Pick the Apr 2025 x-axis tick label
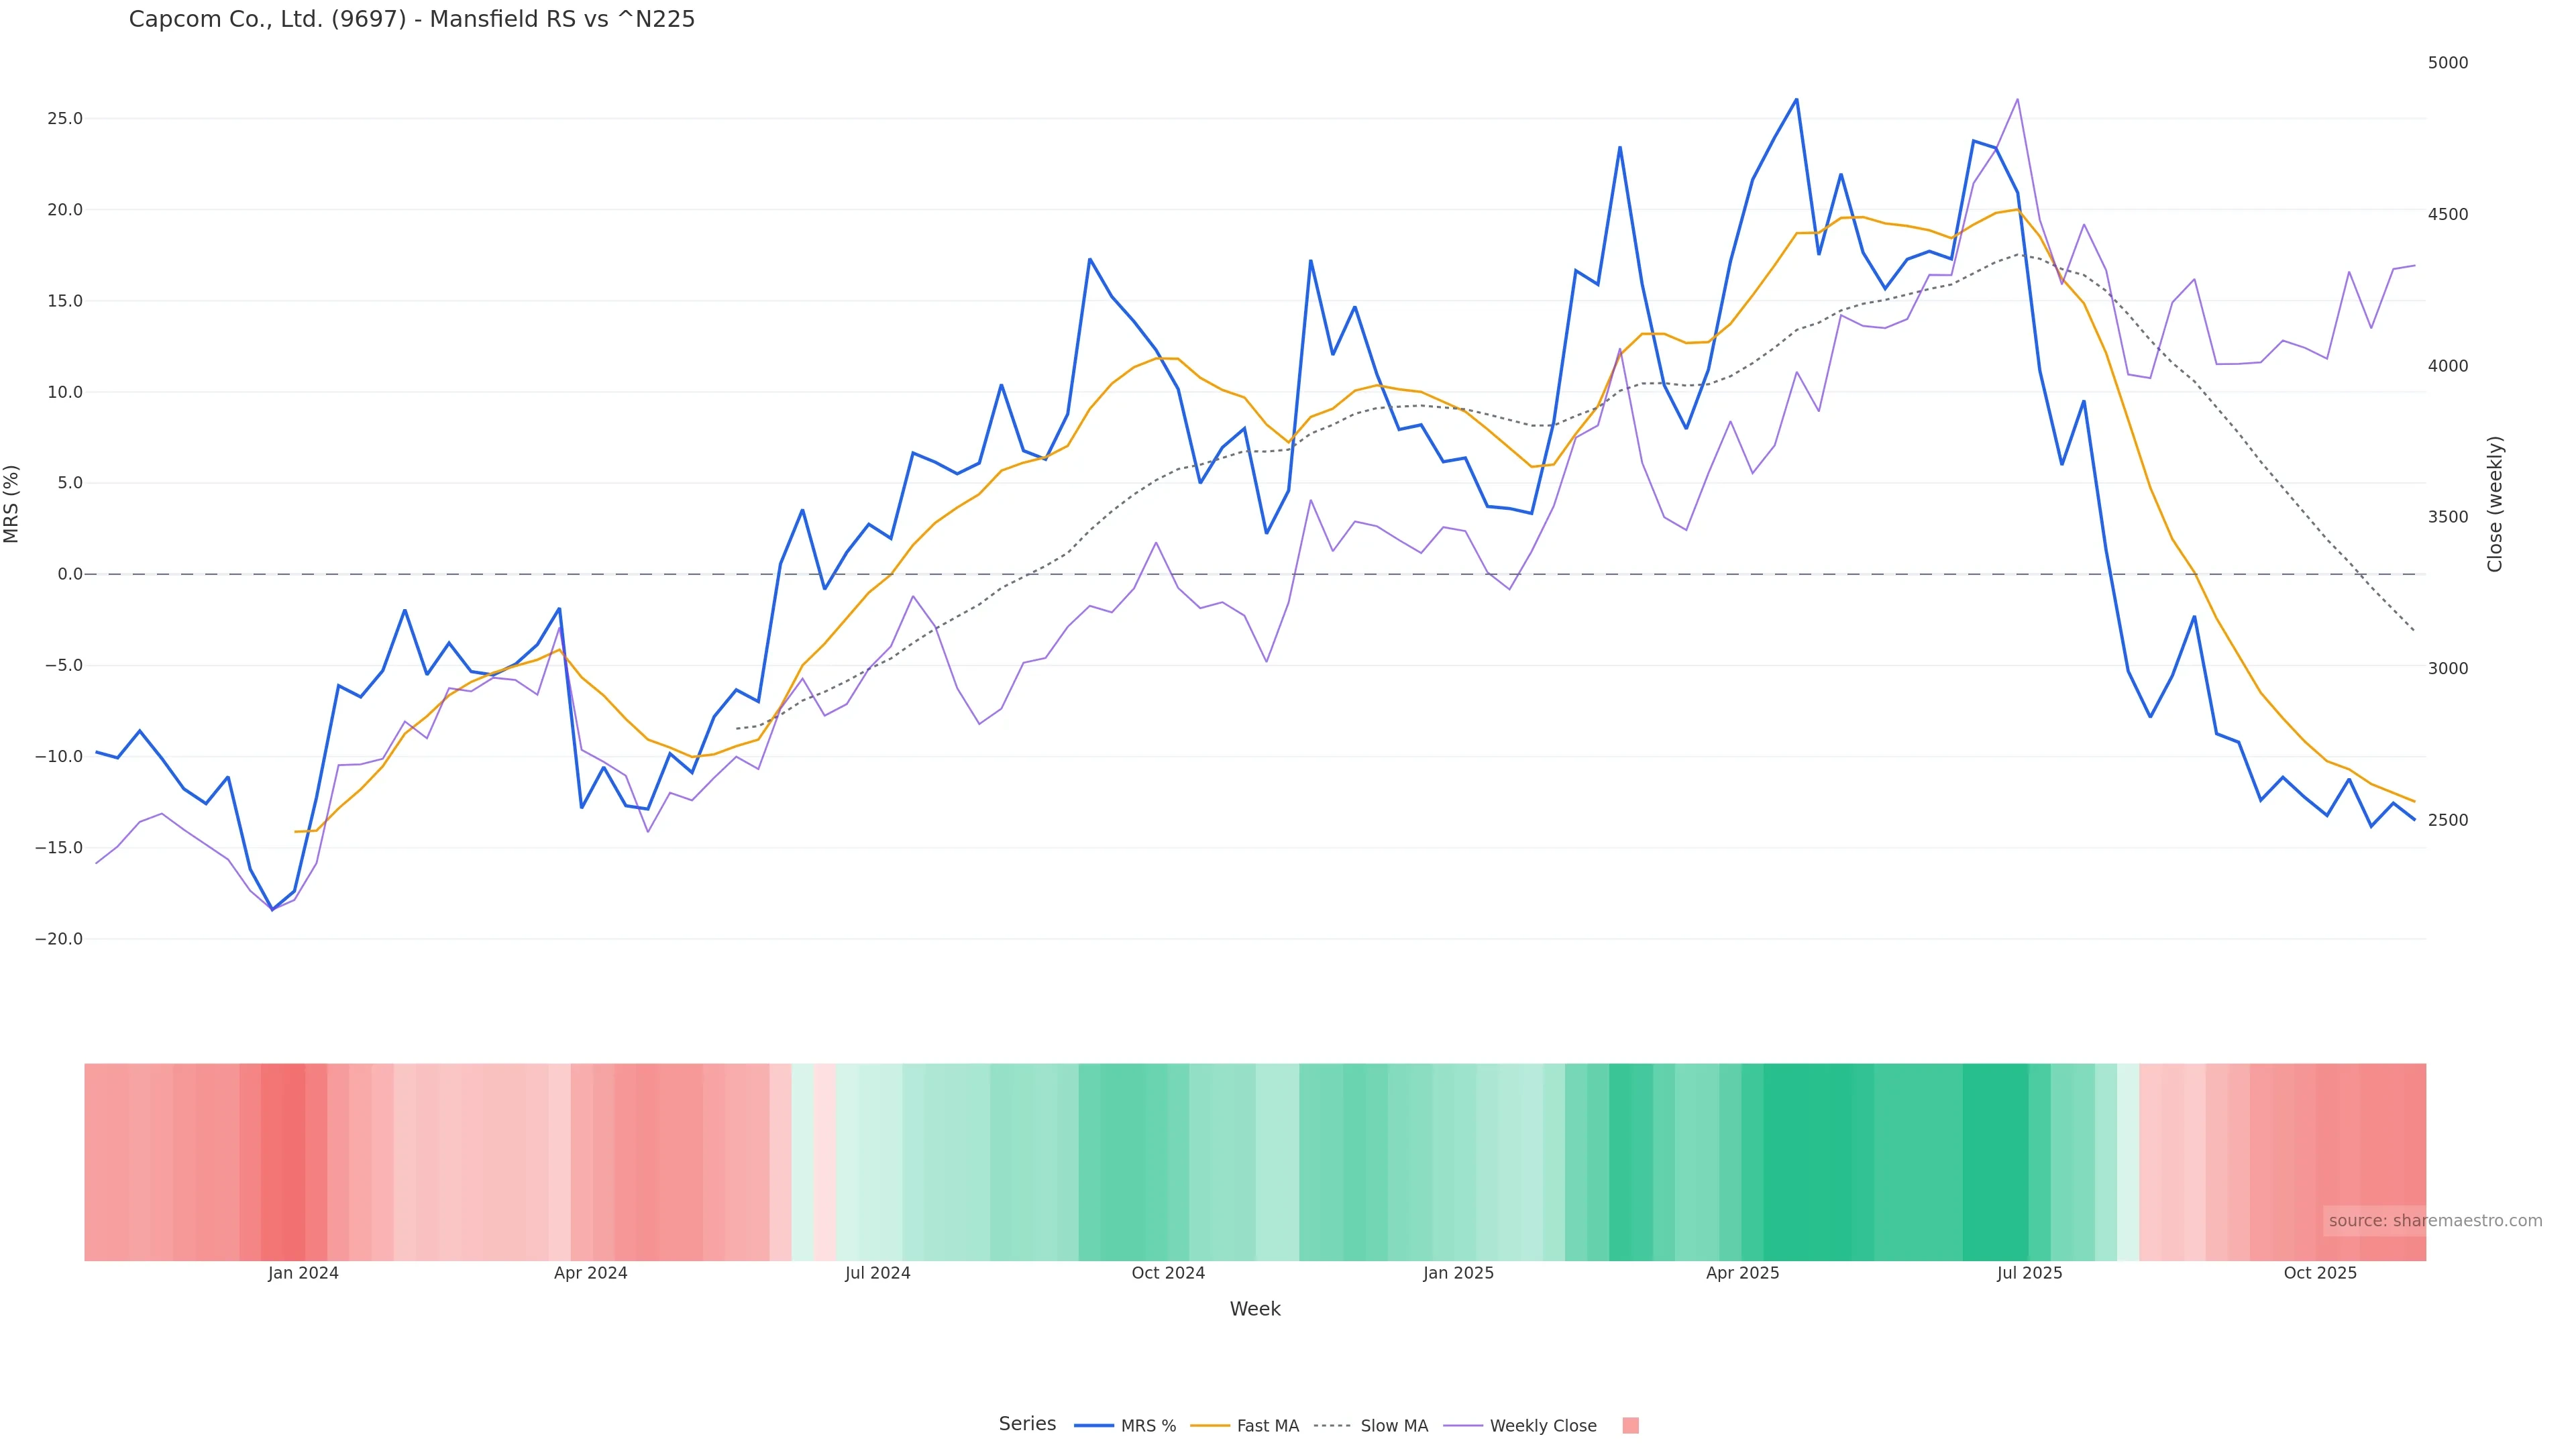The image size is (2576, 1449). 1742,1273
